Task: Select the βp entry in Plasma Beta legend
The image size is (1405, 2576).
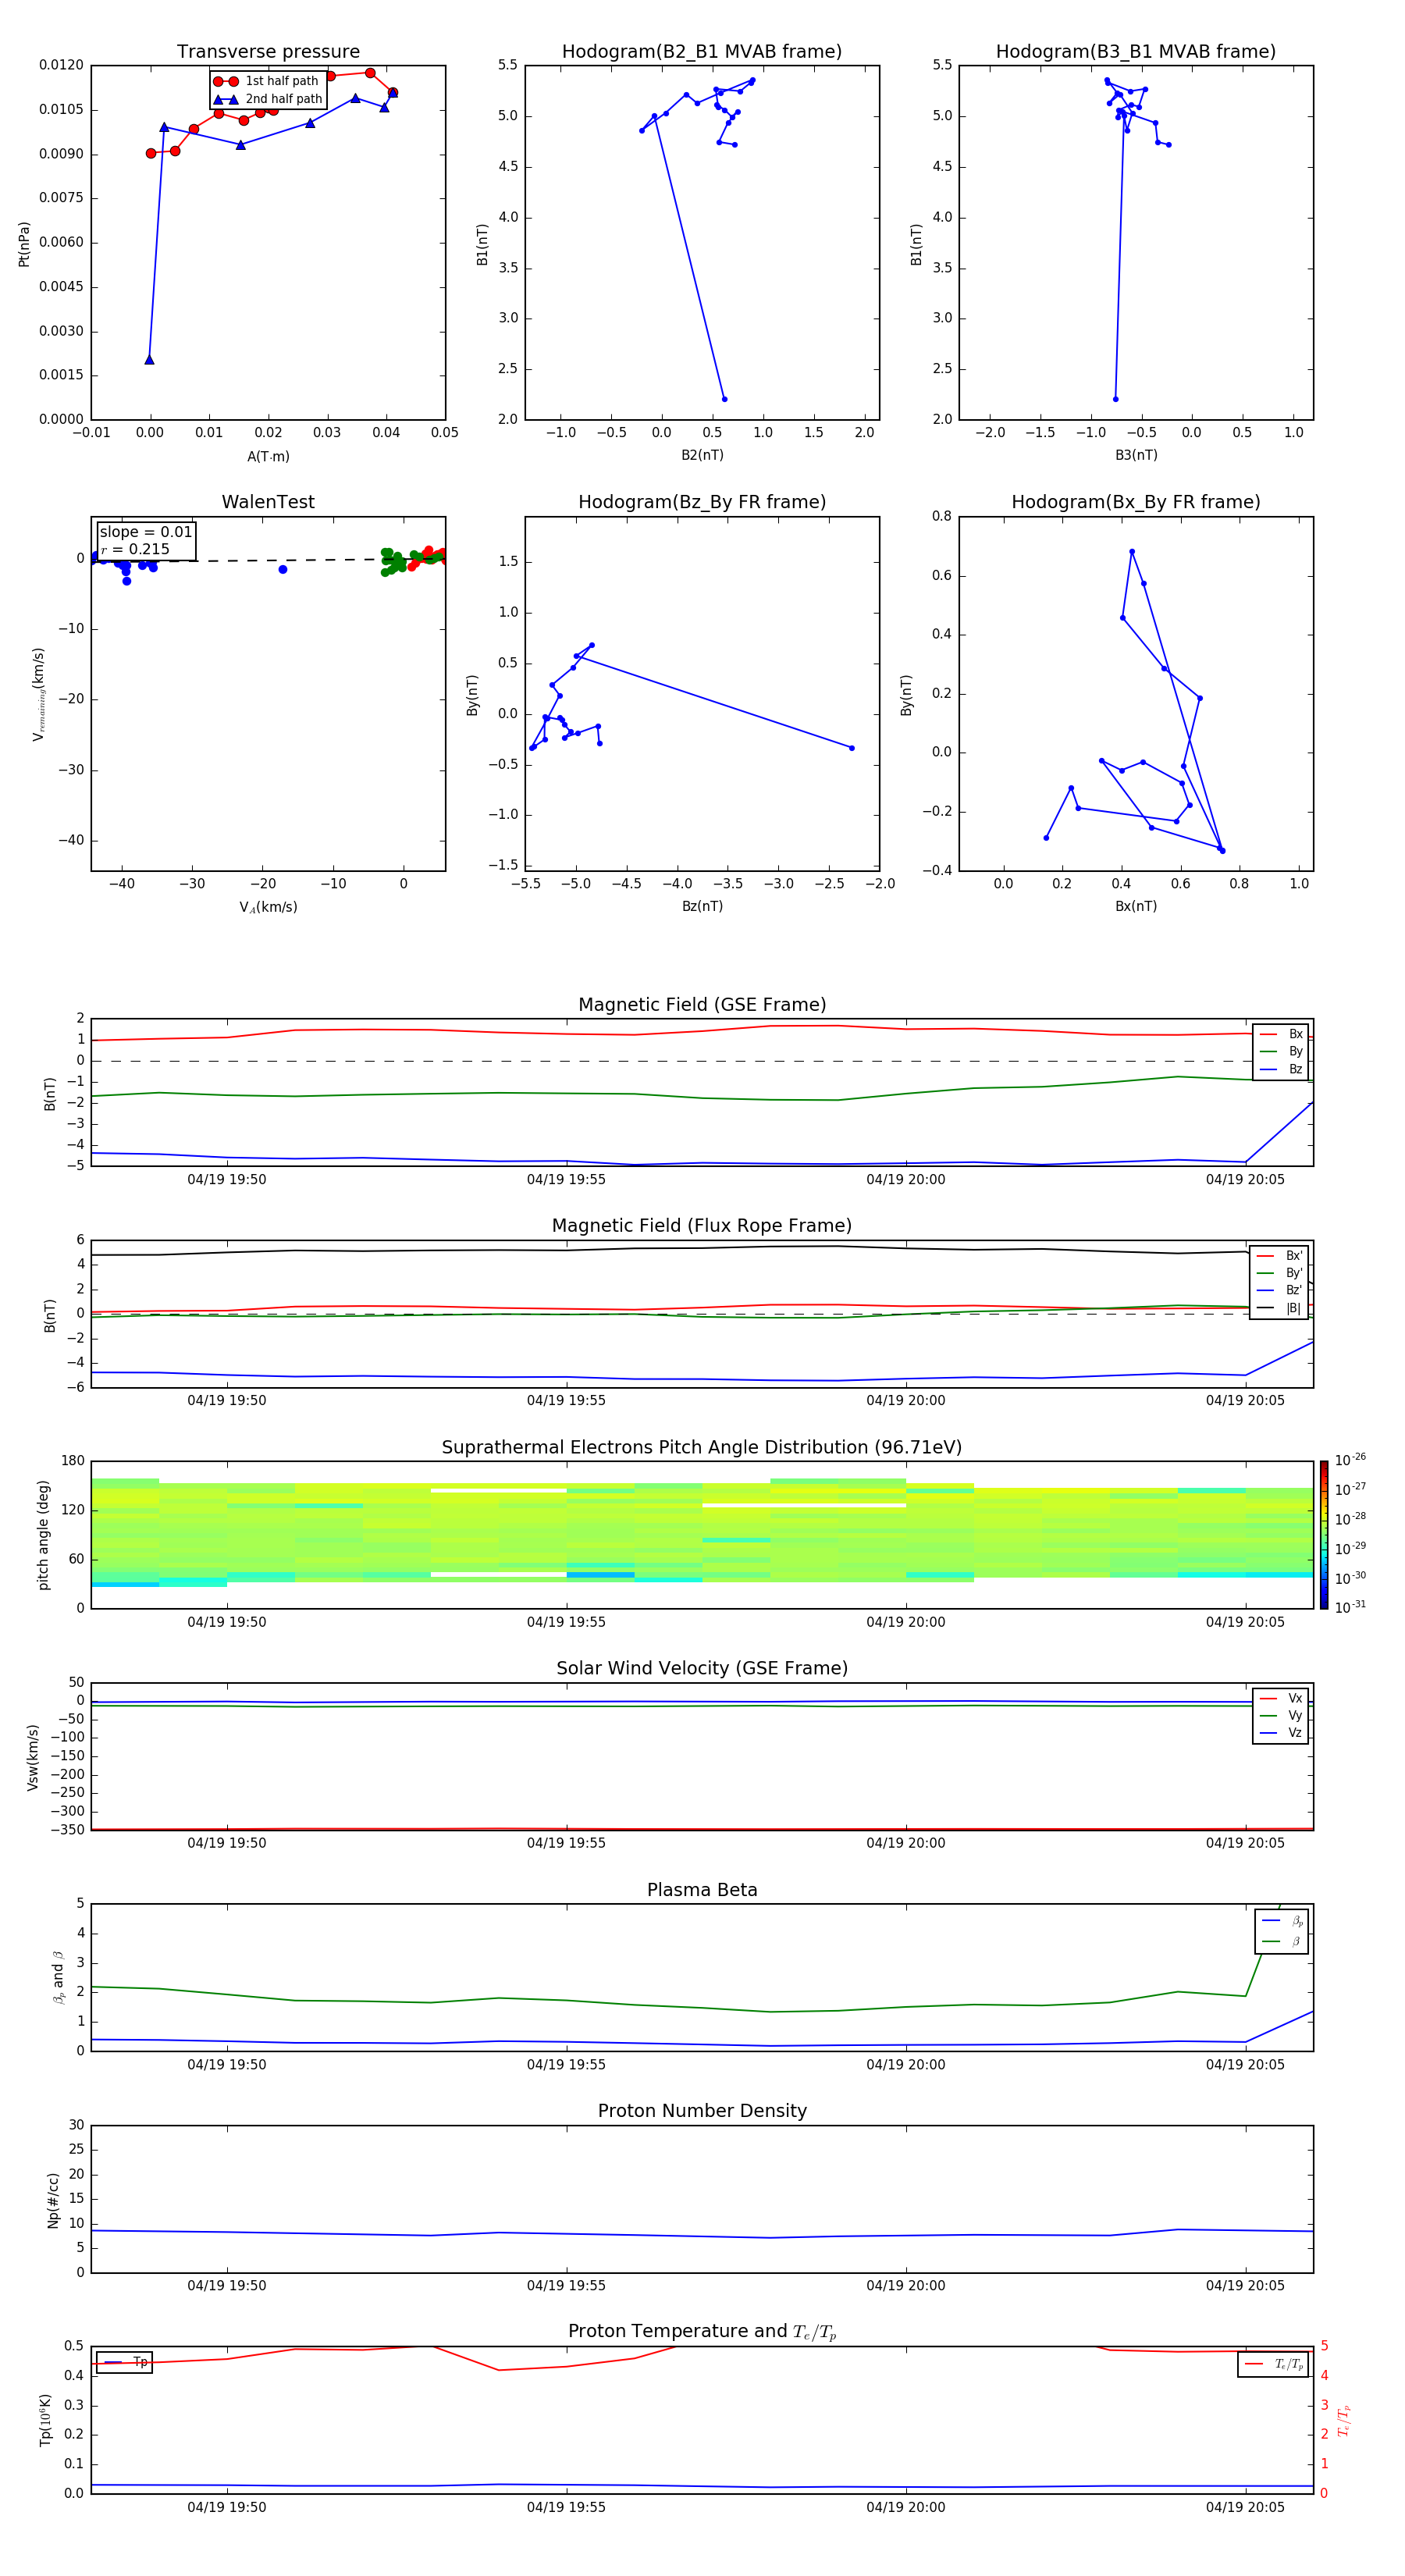Action: [1282, 1921]
